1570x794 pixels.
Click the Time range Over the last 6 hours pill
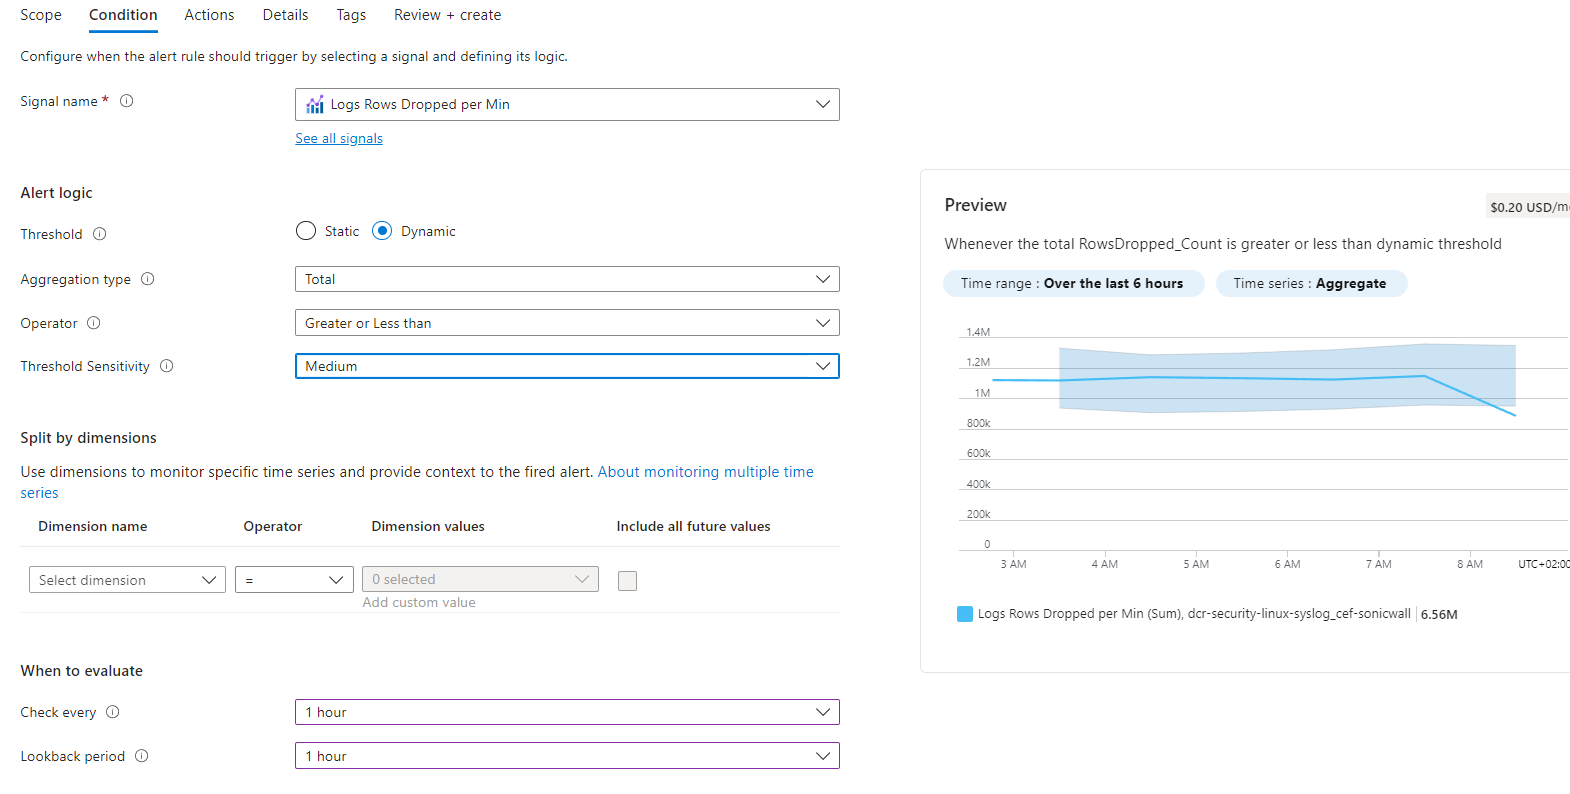[x=1072, y=284]
